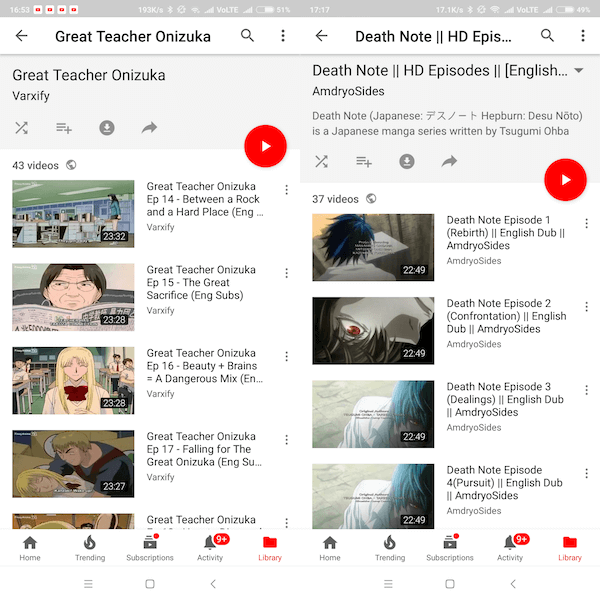Open overflow menu on Great Teacher Onizuka header

pos(283,36)
